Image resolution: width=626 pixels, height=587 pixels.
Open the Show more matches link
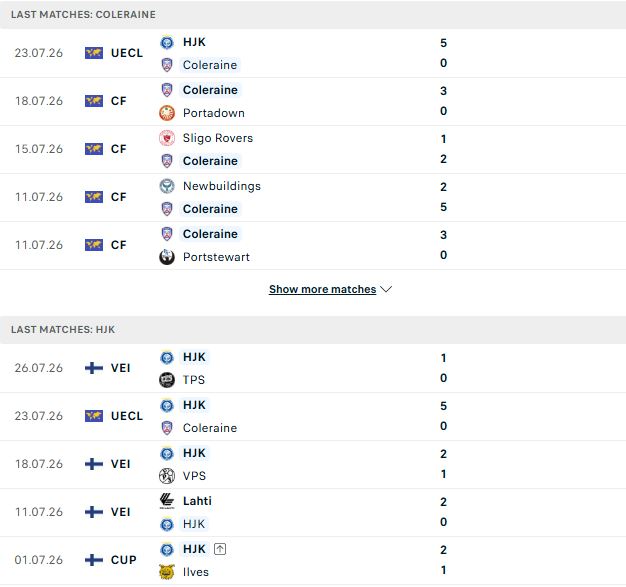(323, 289)
